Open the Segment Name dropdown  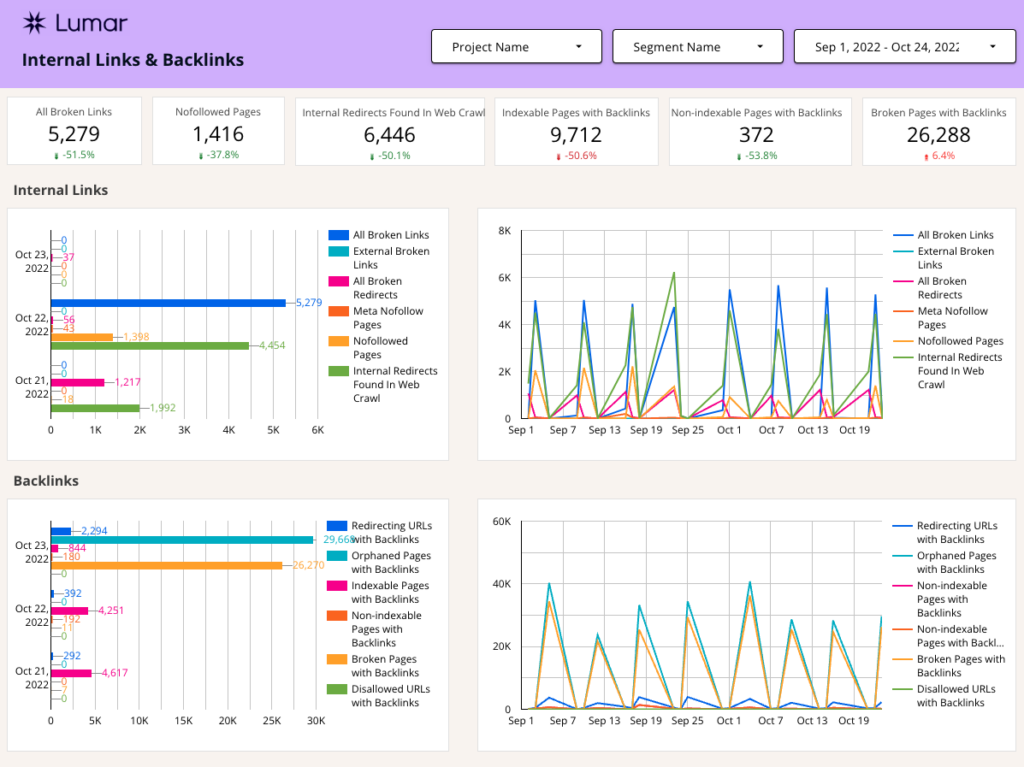point(697,46)
